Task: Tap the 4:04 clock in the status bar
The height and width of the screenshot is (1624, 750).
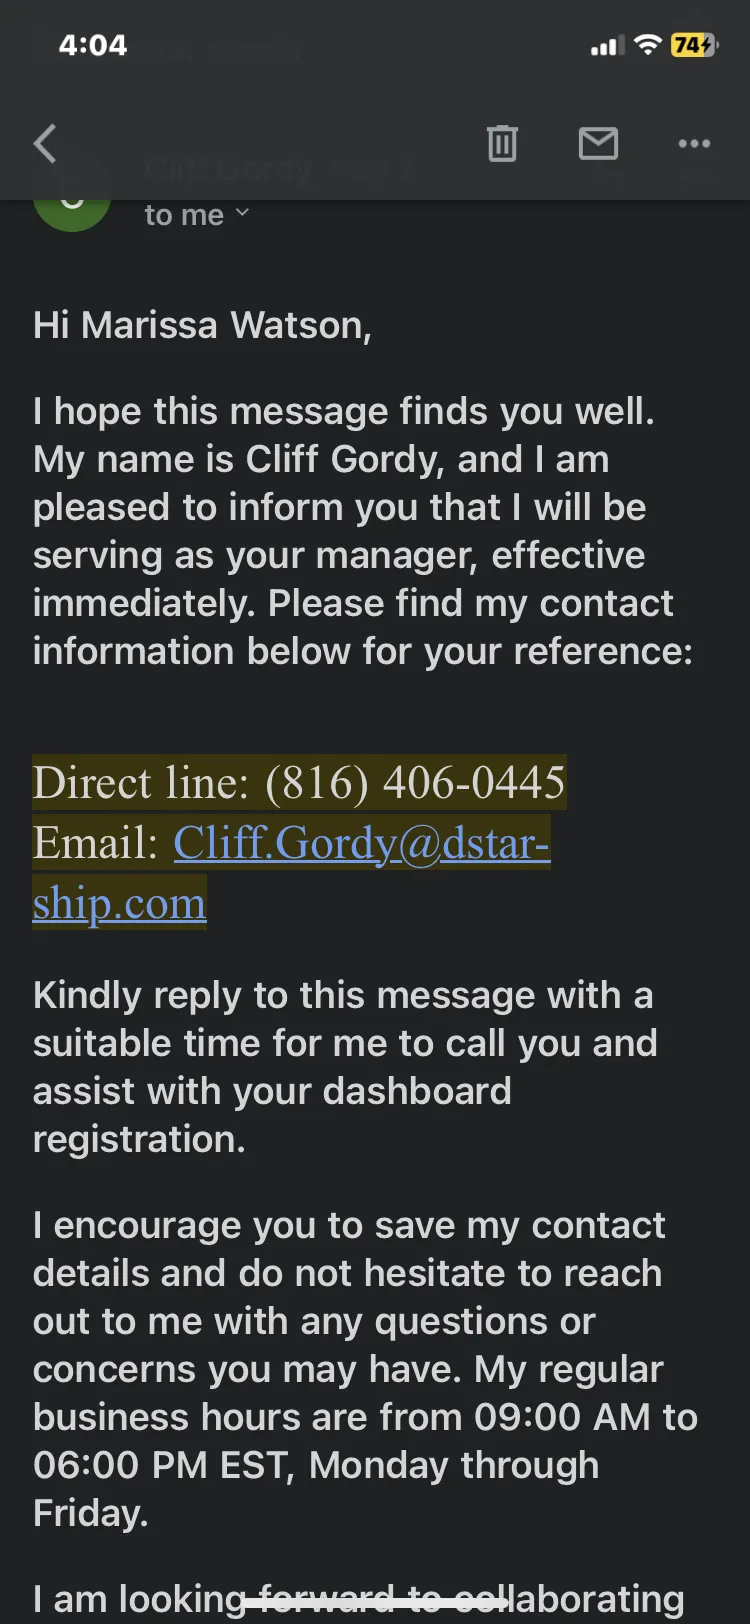Action: tap(93, 45)
